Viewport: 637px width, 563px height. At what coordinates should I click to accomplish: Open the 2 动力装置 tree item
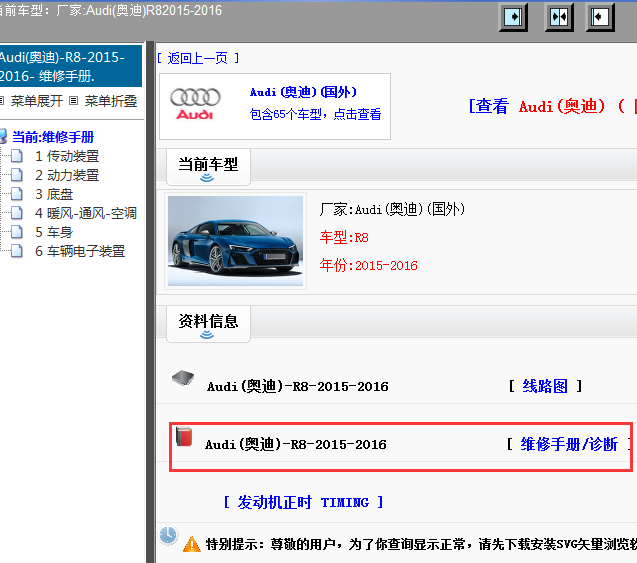click(x=67, y=175)
